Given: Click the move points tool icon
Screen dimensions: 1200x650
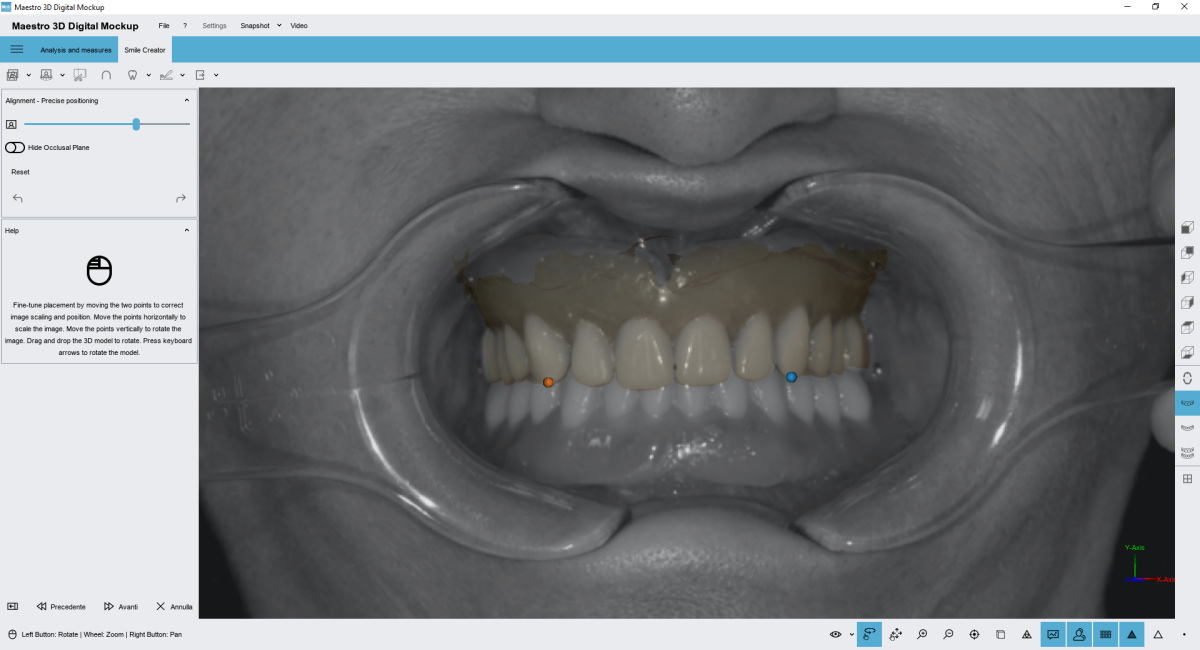Looking at the screenshot, I should click(896, 634).
